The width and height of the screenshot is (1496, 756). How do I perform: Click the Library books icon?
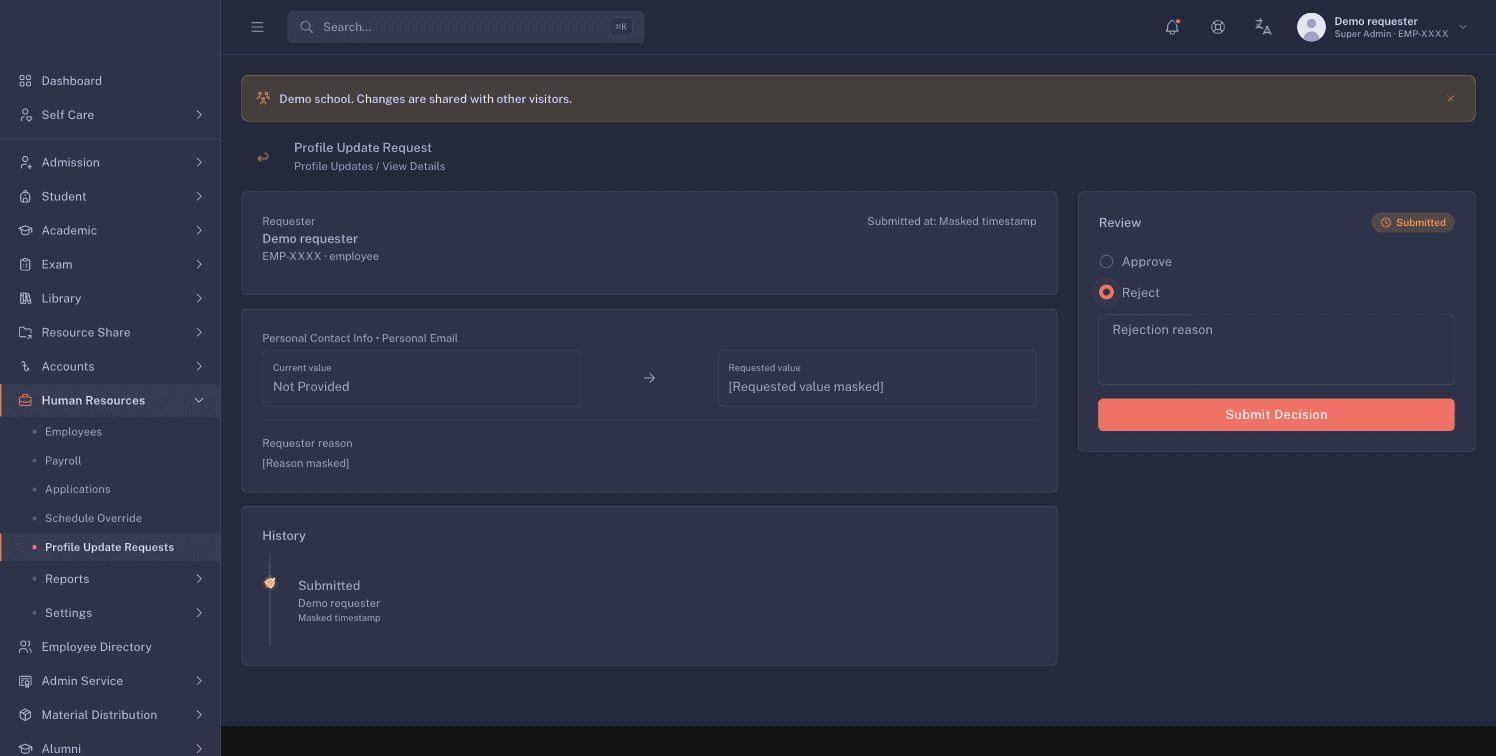26,299
